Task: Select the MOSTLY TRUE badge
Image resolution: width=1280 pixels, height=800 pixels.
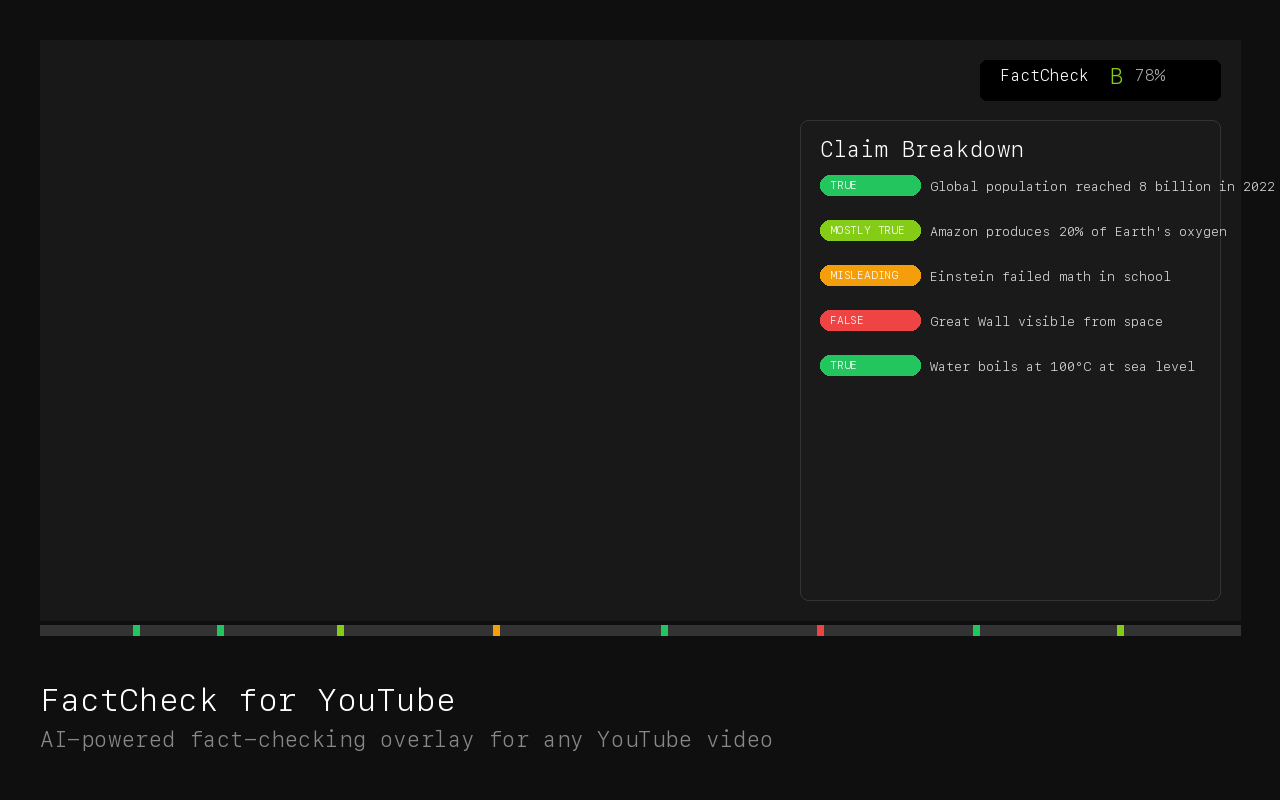Action: tap(870, 230)
